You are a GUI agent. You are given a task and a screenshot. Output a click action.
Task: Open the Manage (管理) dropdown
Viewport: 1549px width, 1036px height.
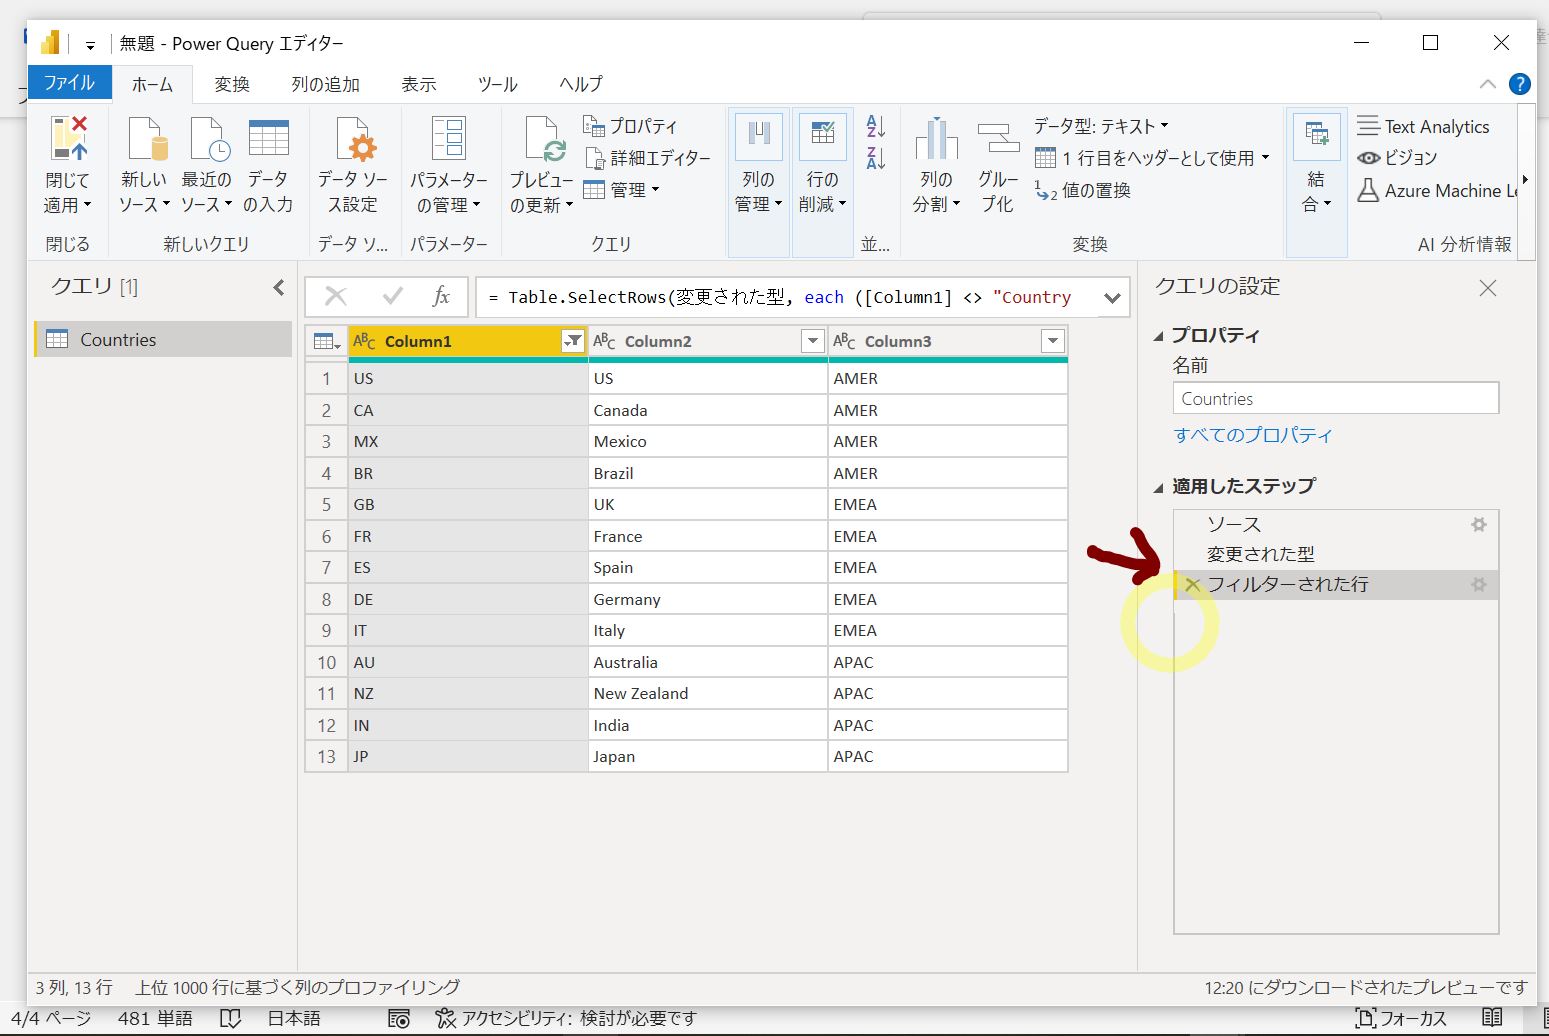[x=621, y=190]
